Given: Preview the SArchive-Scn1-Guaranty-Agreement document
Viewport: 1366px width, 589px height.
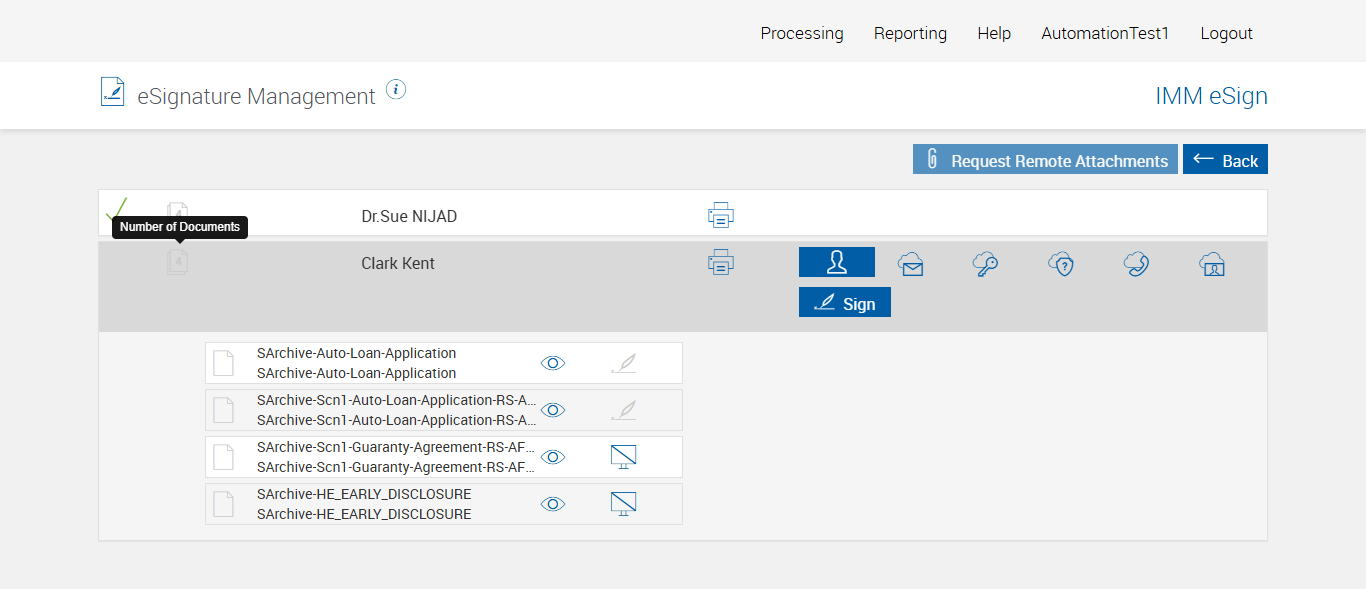Looking at the screenshot, I should pyautogui.click(x=553, y=457).
